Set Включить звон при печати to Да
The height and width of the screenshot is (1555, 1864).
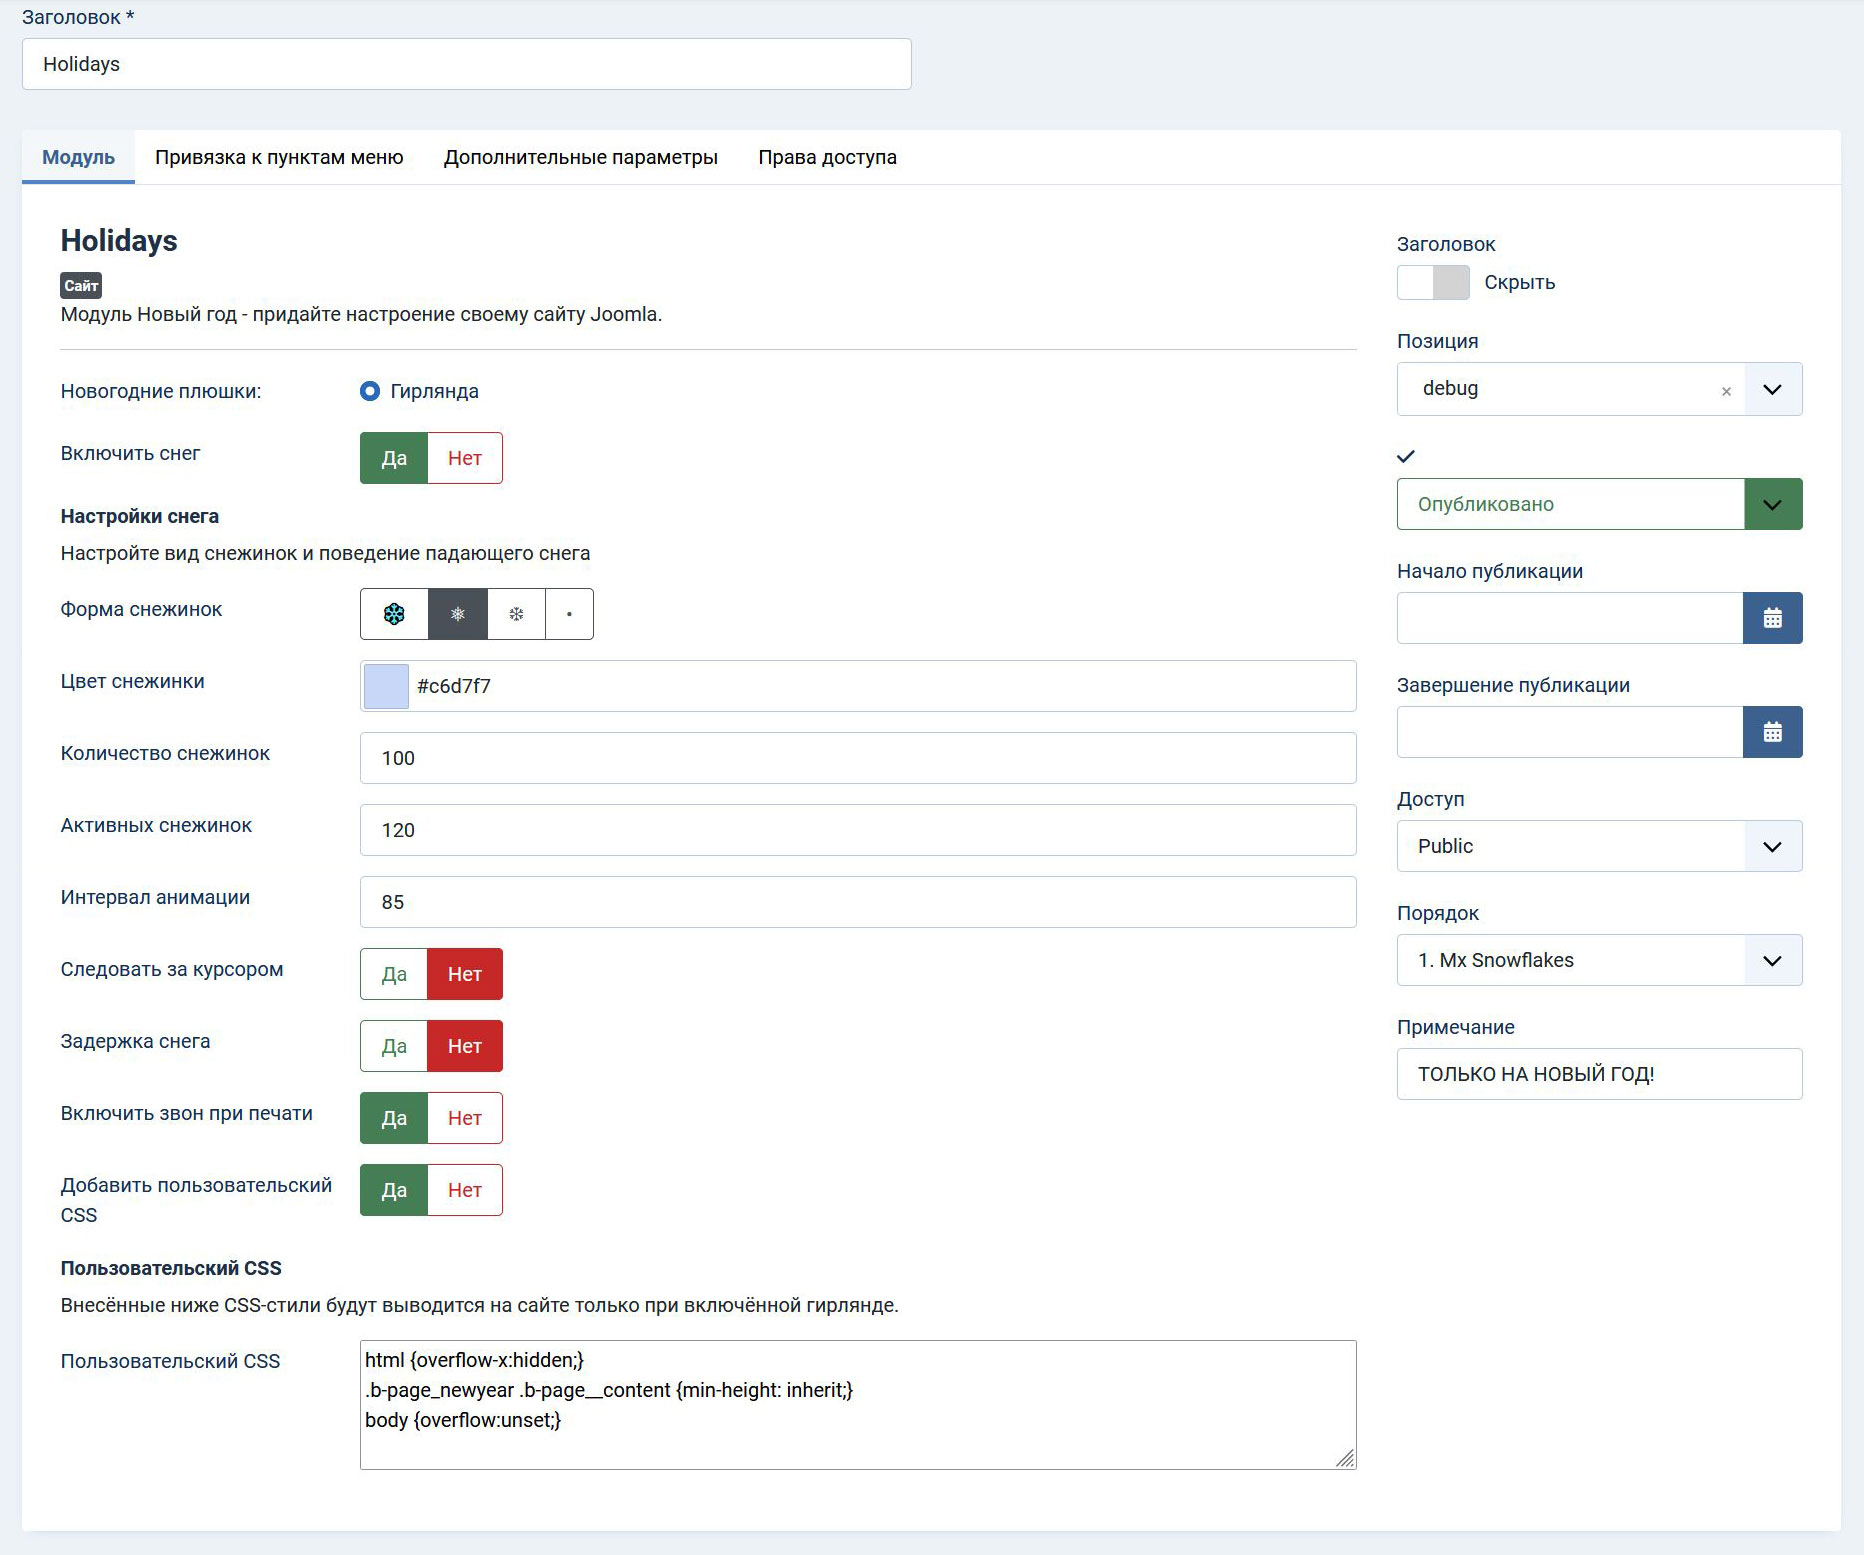[x=394, y=1118]
